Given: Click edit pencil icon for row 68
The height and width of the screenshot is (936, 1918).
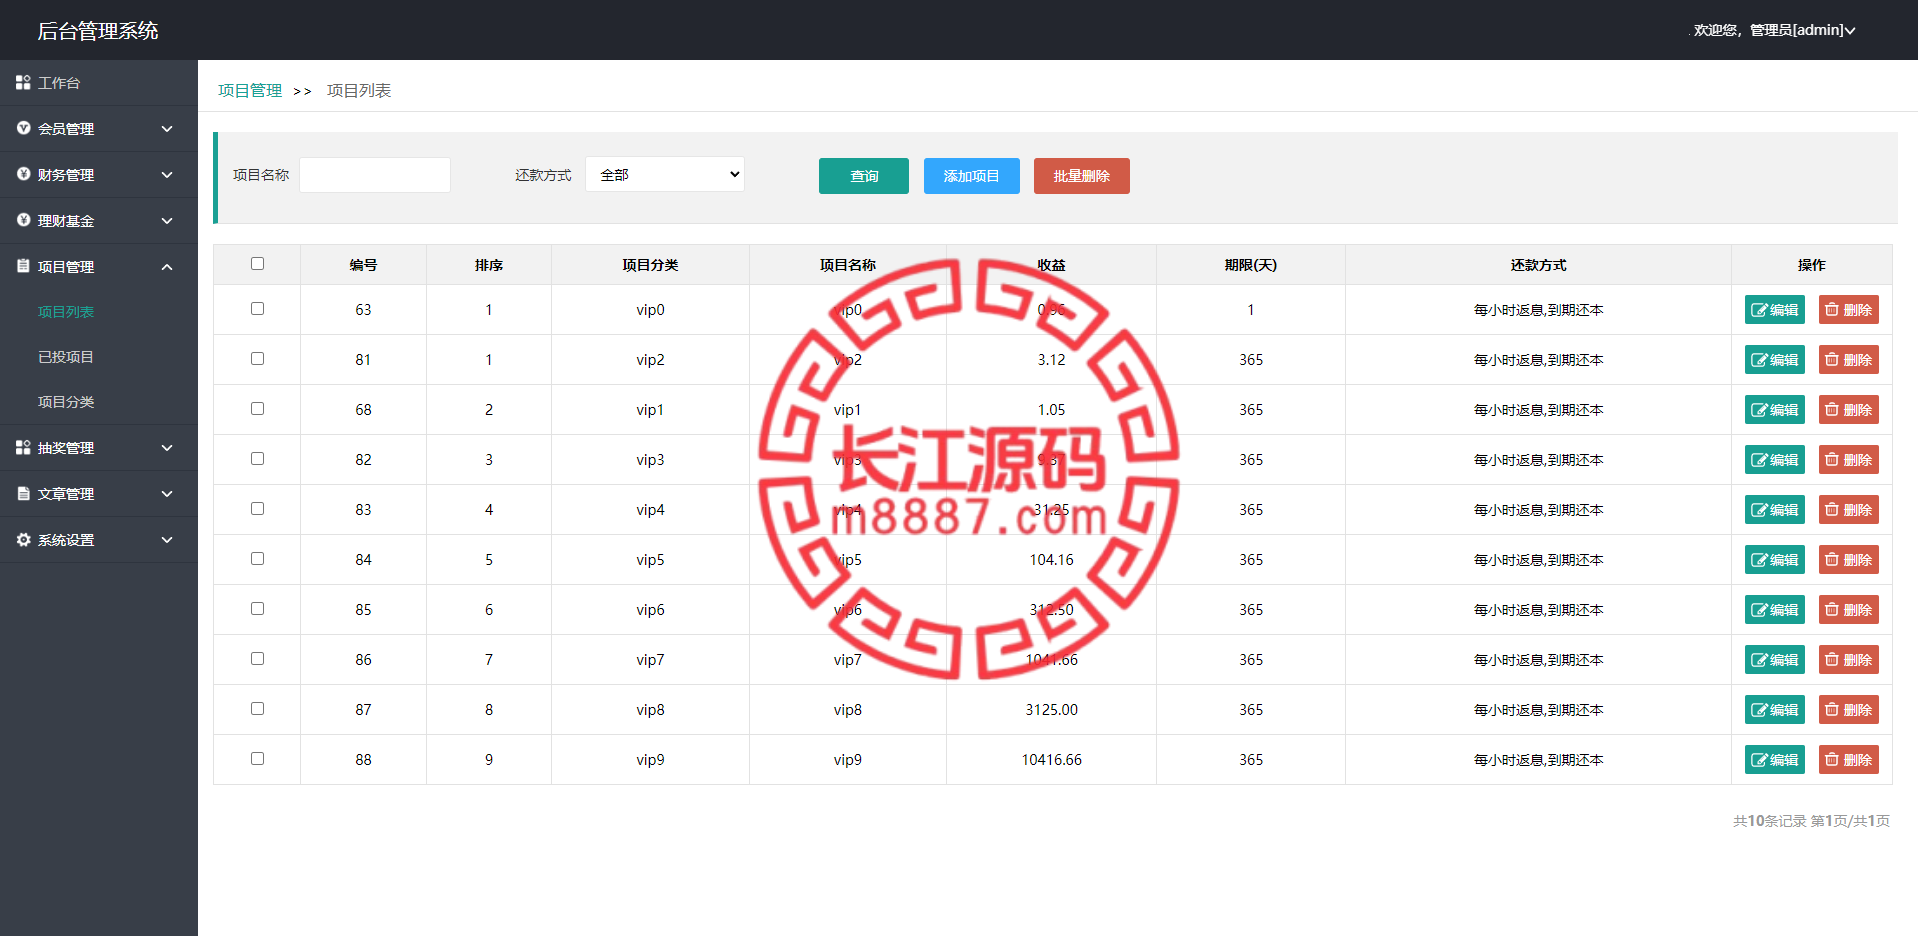Looking at the screenshot, I should coord(1759,410).
